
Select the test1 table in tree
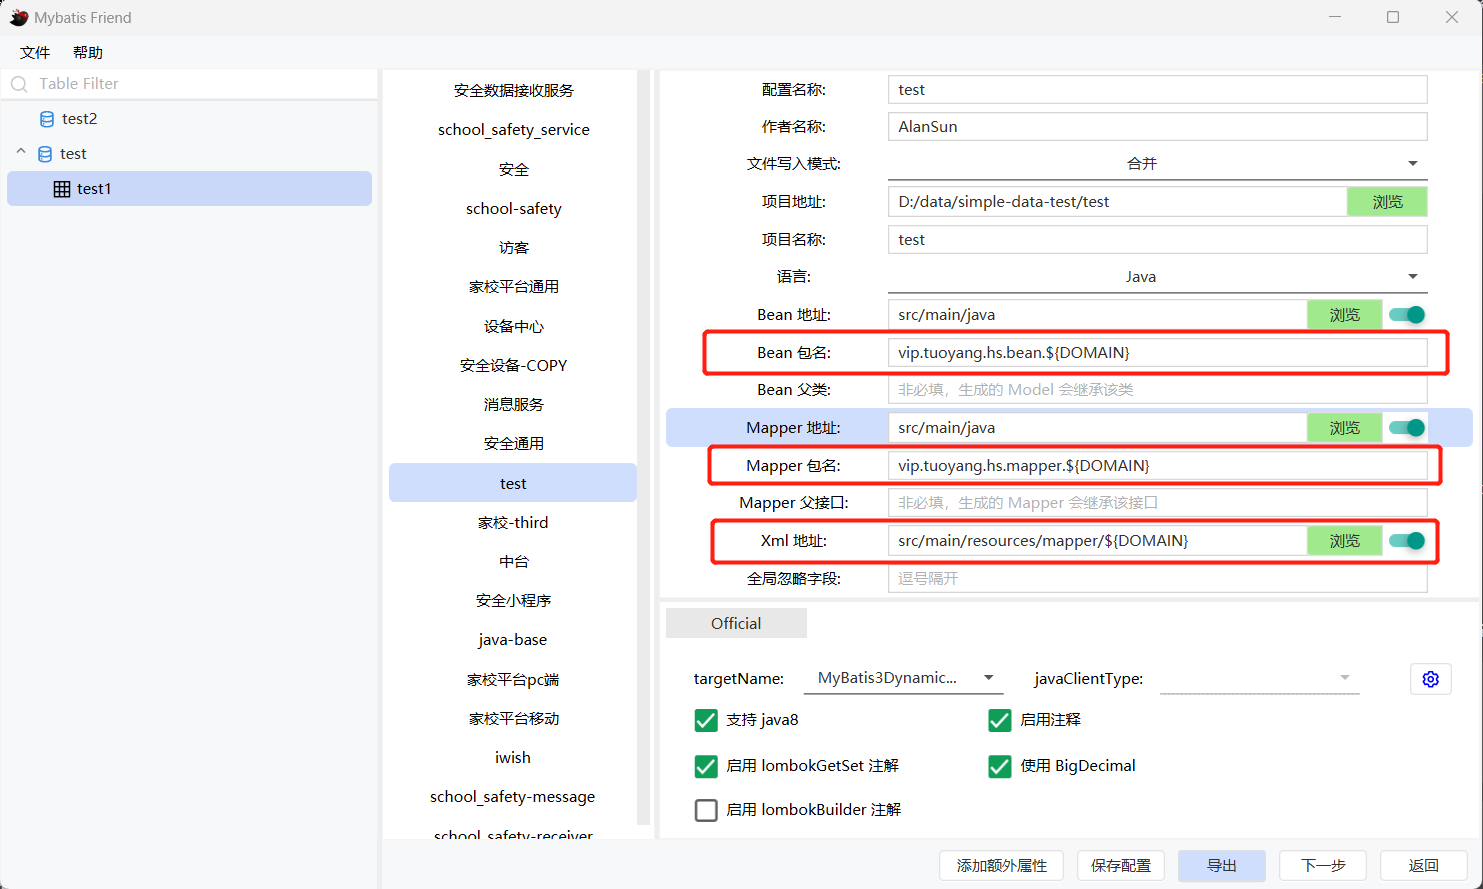190,189
